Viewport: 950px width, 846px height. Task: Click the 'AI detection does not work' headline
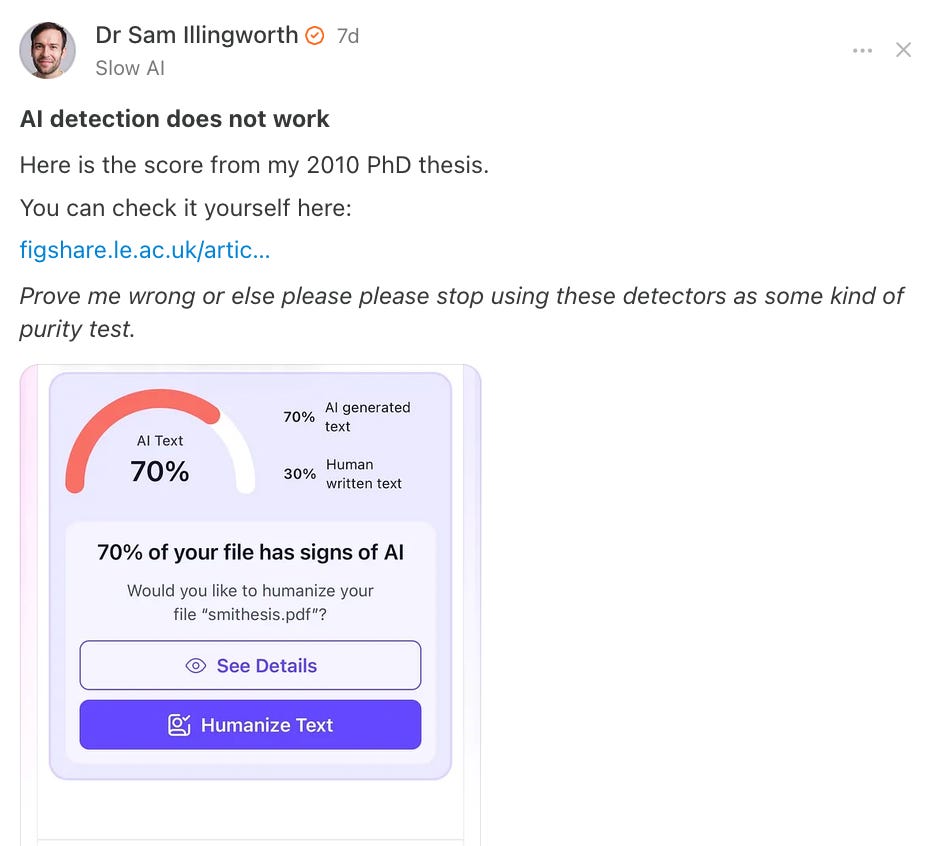click(174, 119)
